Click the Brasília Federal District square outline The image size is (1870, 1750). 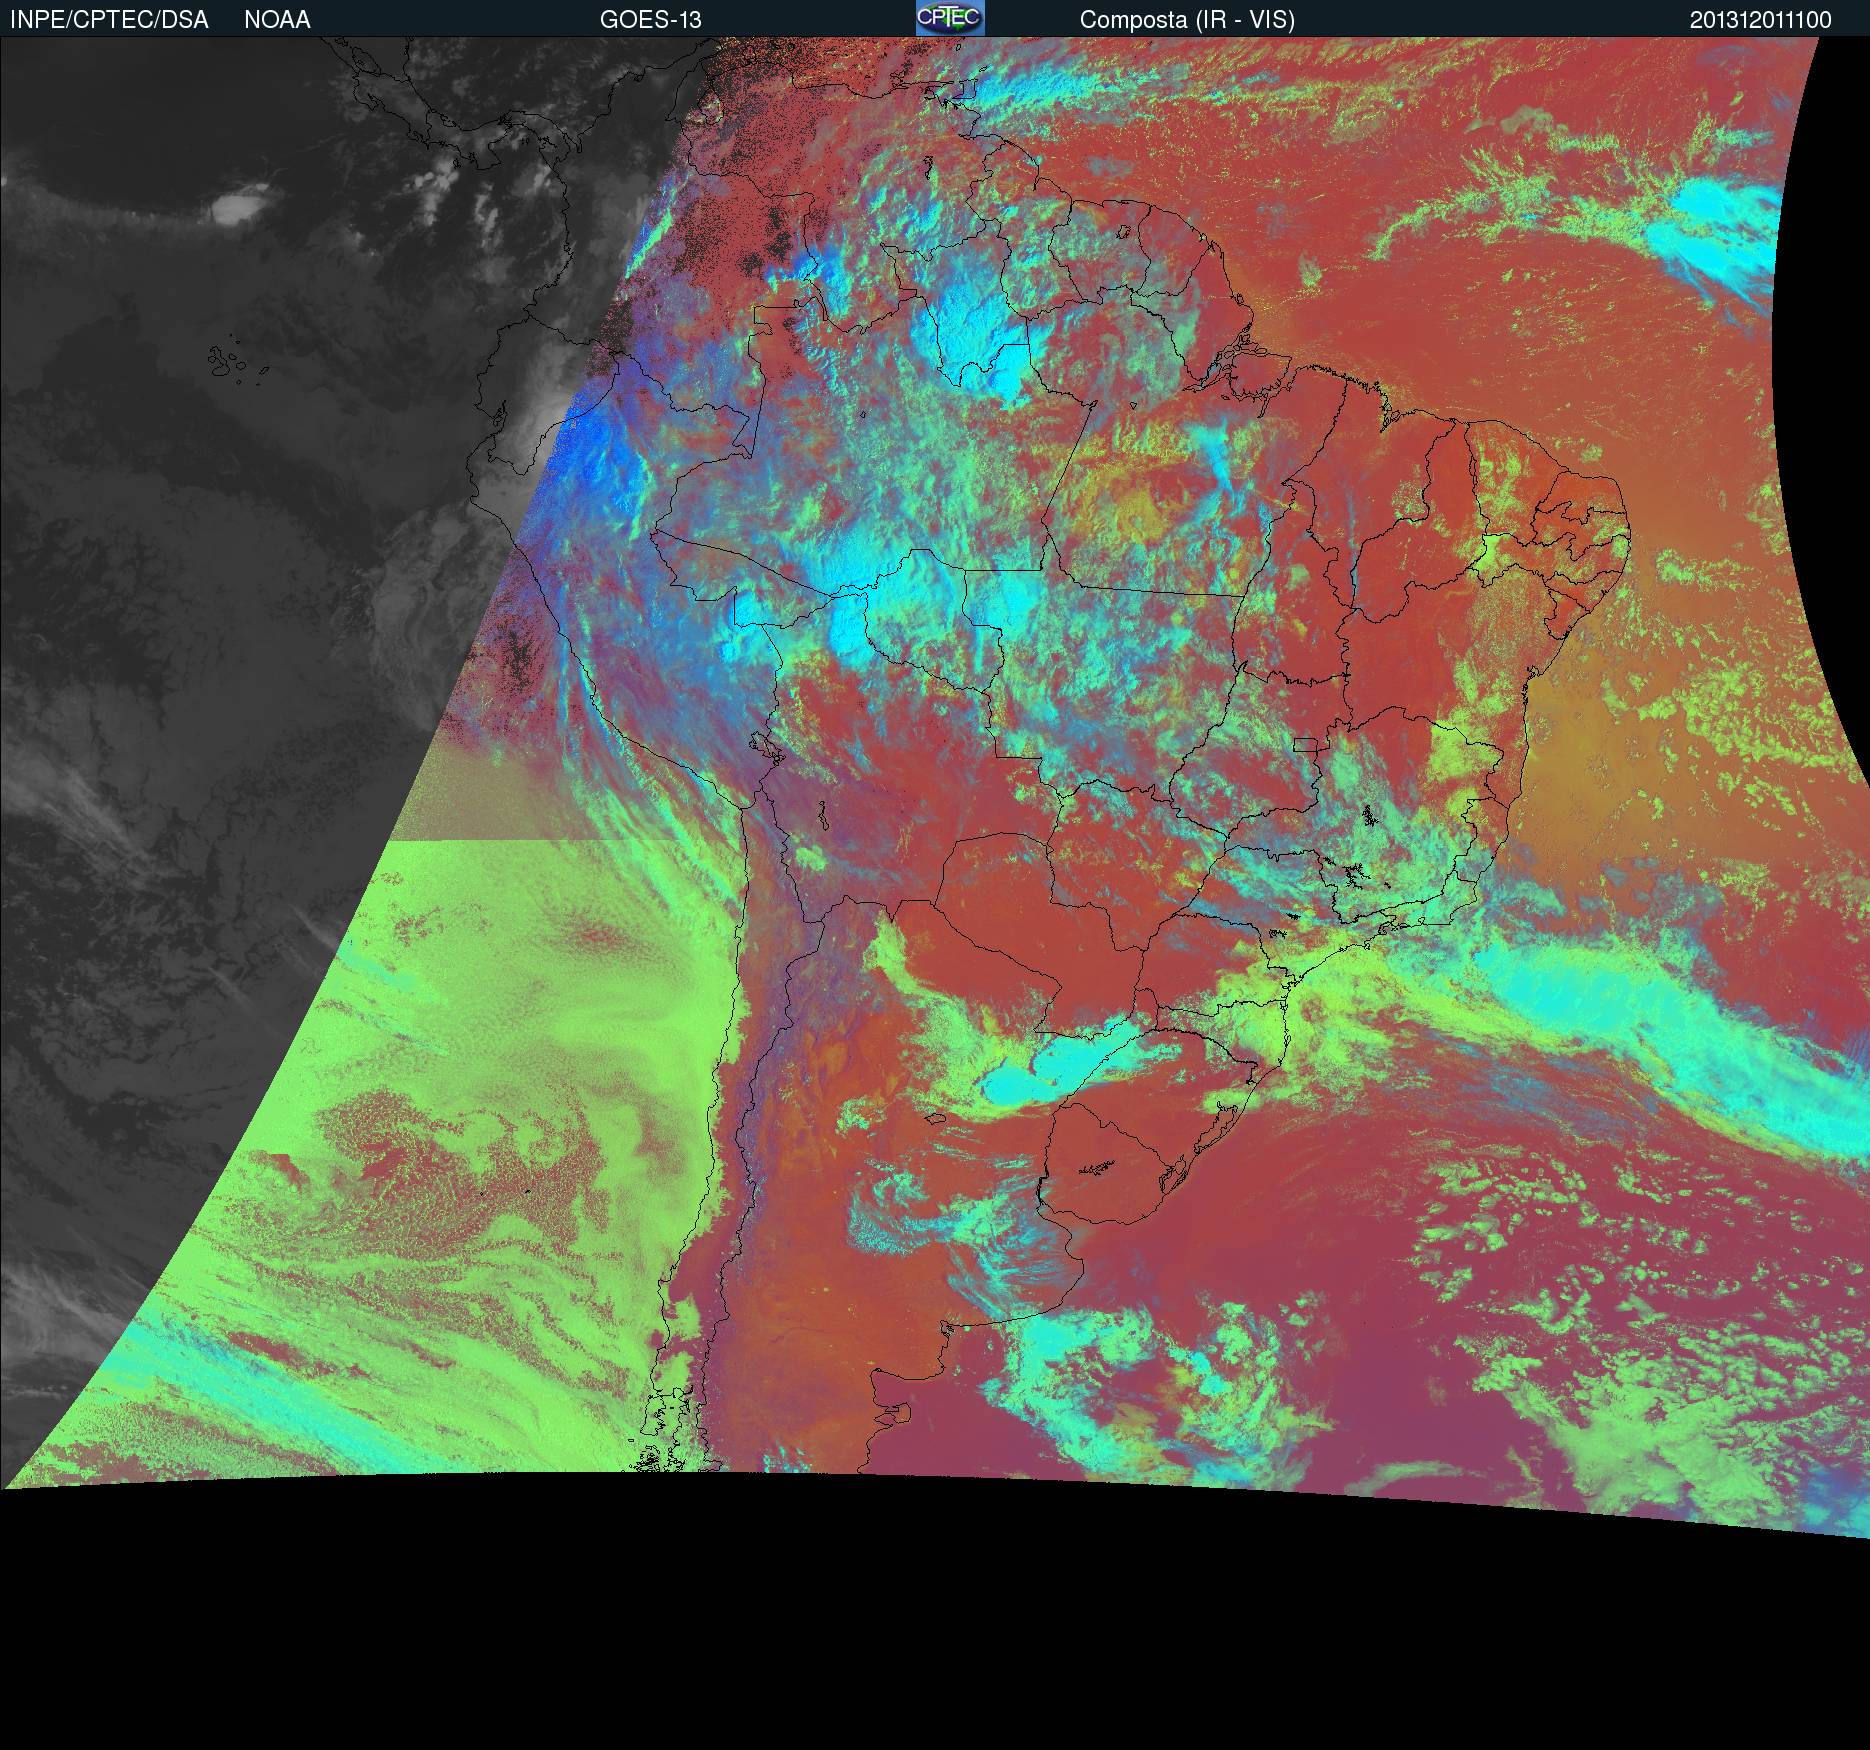point(1305,744)
